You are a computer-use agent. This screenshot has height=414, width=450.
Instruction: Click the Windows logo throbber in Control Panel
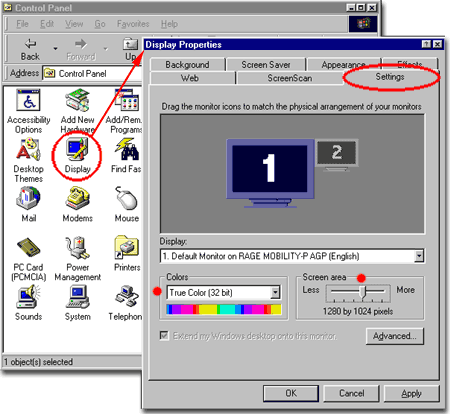click(363, 24)
